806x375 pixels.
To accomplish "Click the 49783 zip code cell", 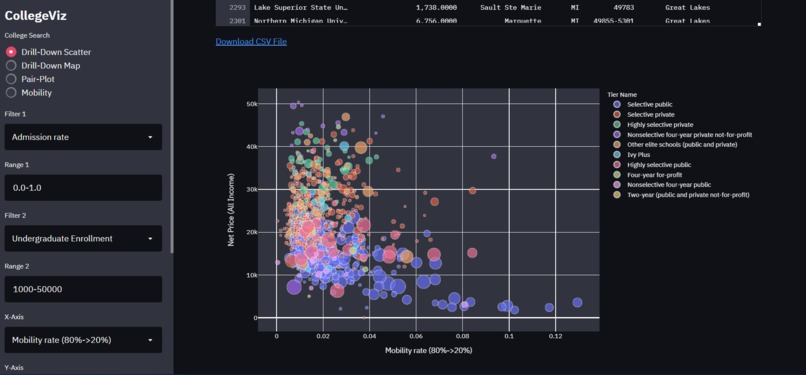I will (624, 8).
